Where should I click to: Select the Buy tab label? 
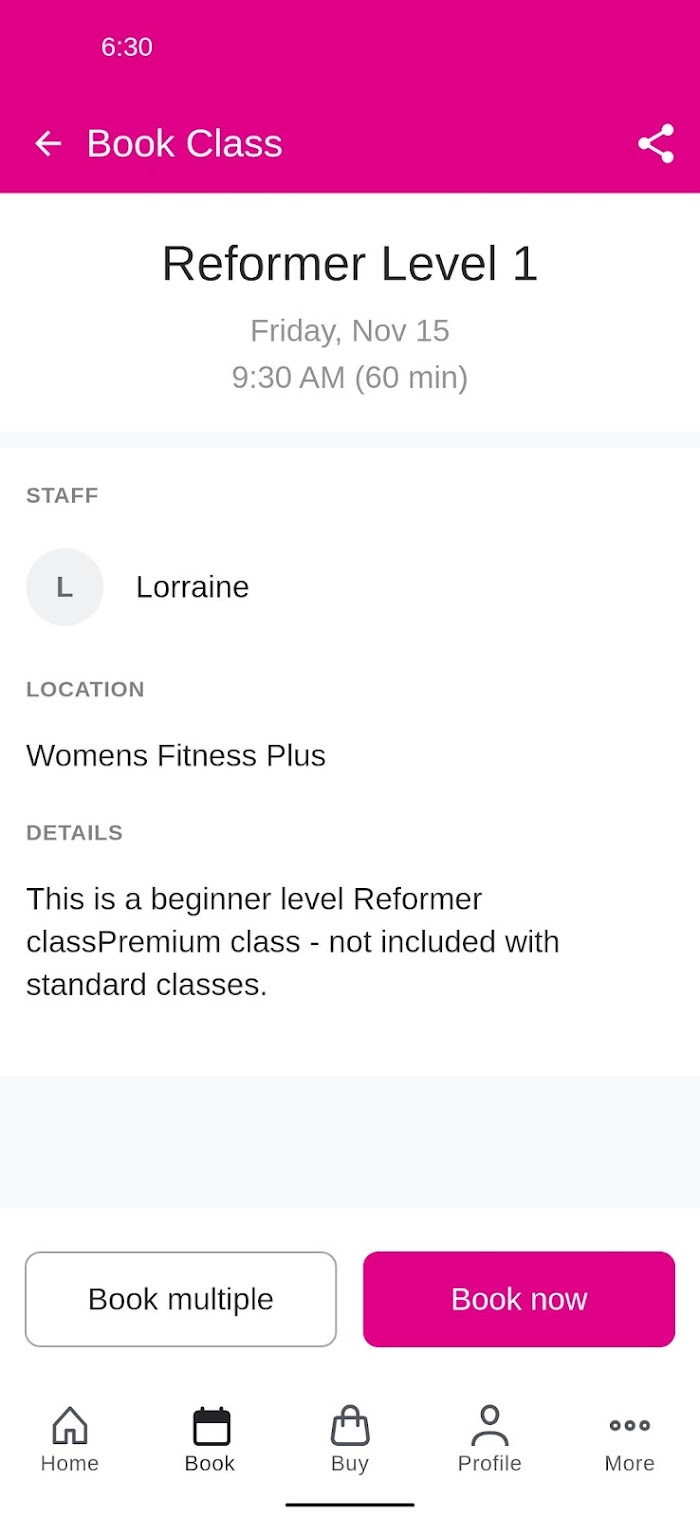(350, 1463)
